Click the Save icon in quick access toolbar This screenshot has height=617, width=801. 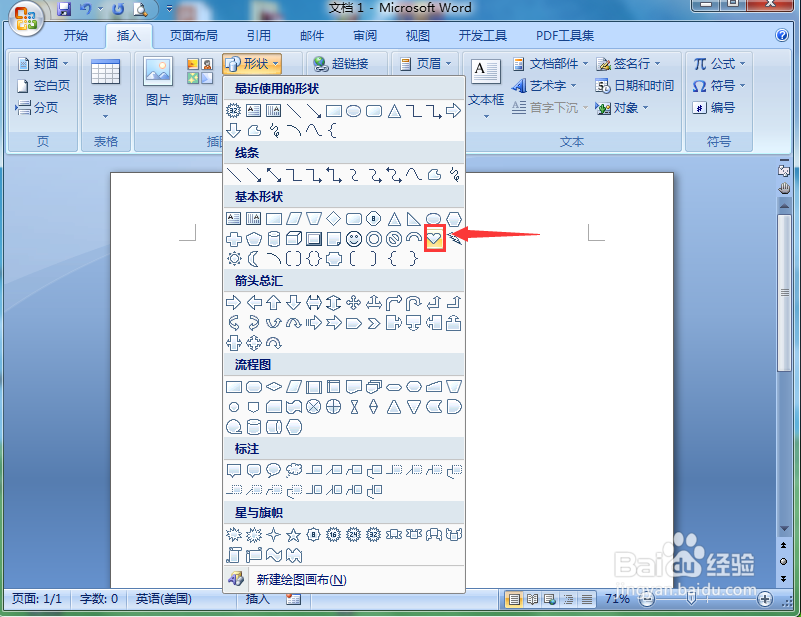pyautogui.click(x=64, y=9)
